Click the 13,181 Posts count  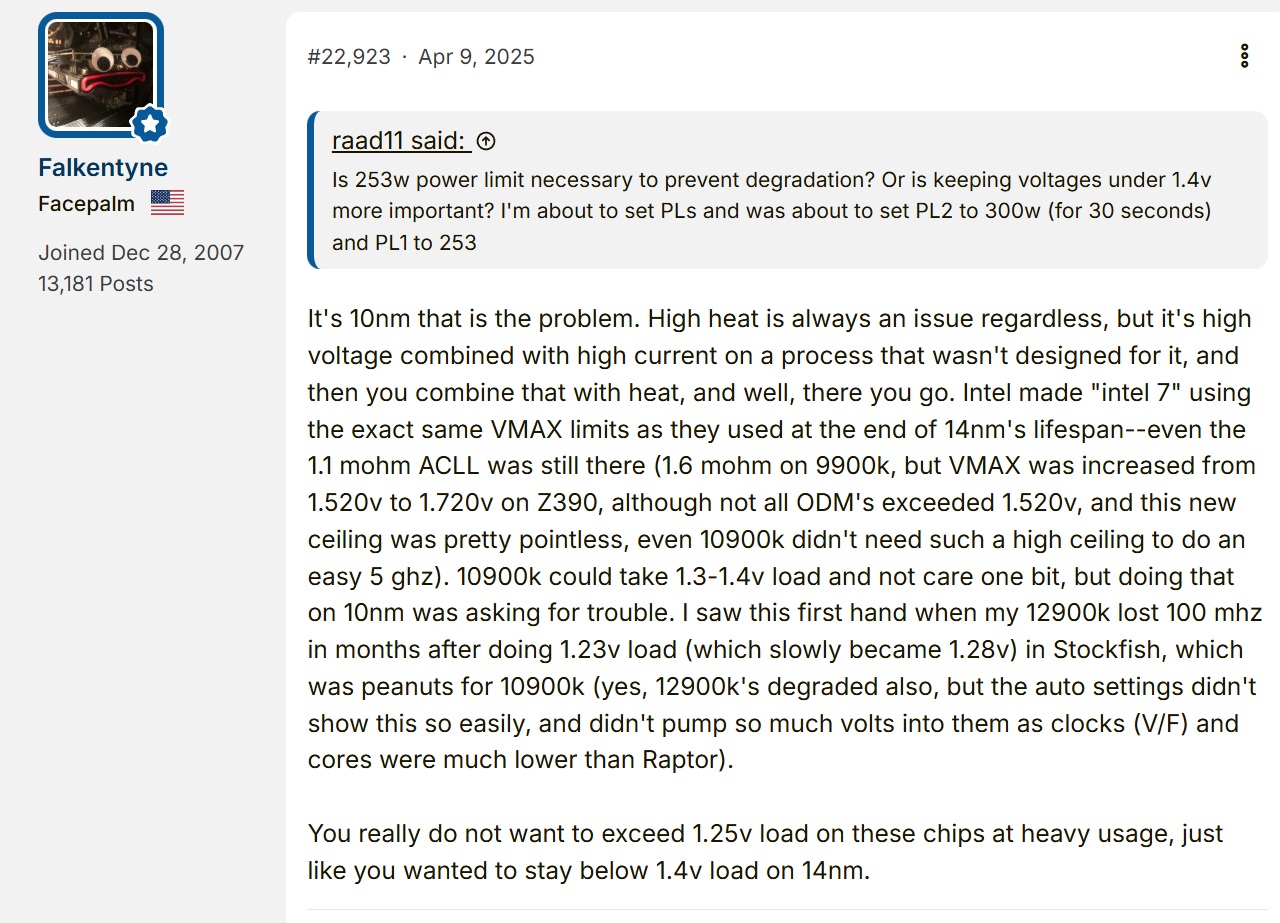[x=96, y=284]
